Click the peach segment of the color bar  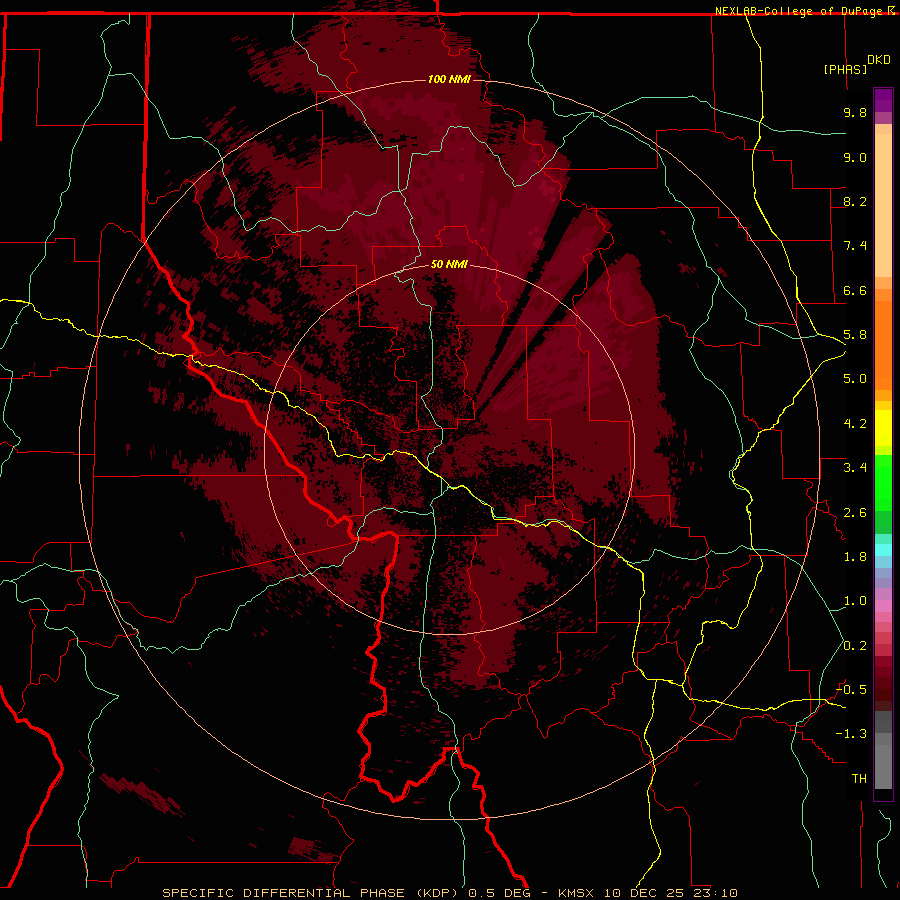pyautogui.click(x=883, y=205)
